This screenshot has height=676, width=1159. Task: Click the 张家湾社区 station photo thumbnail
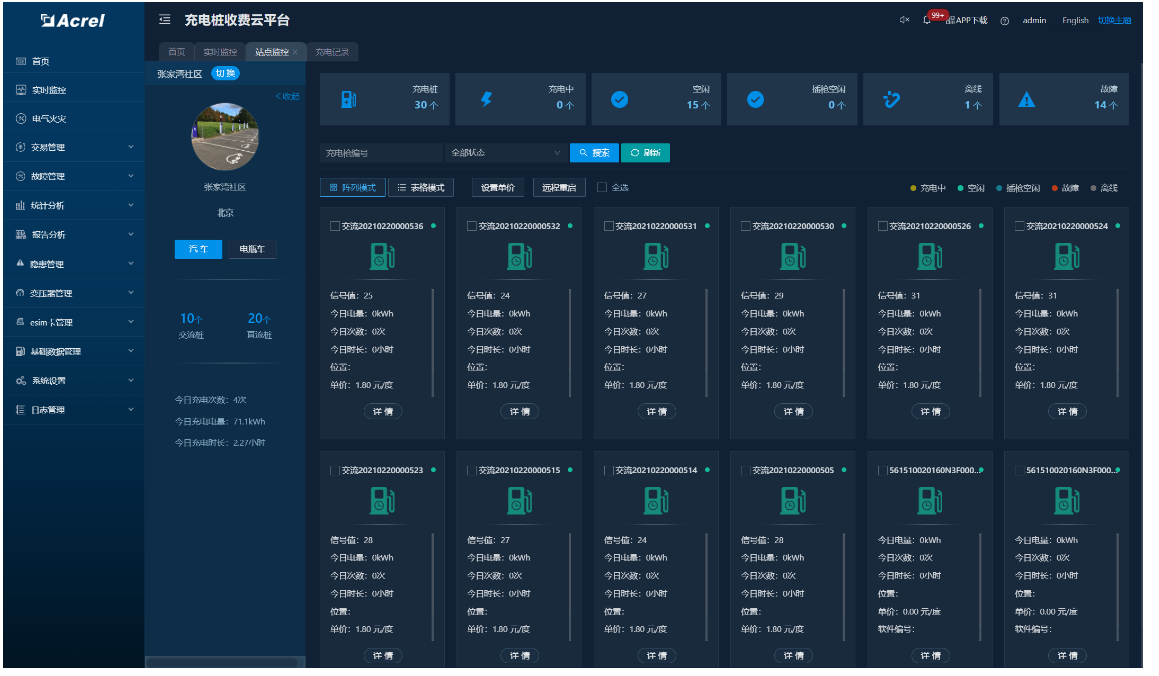coord(225,136)
